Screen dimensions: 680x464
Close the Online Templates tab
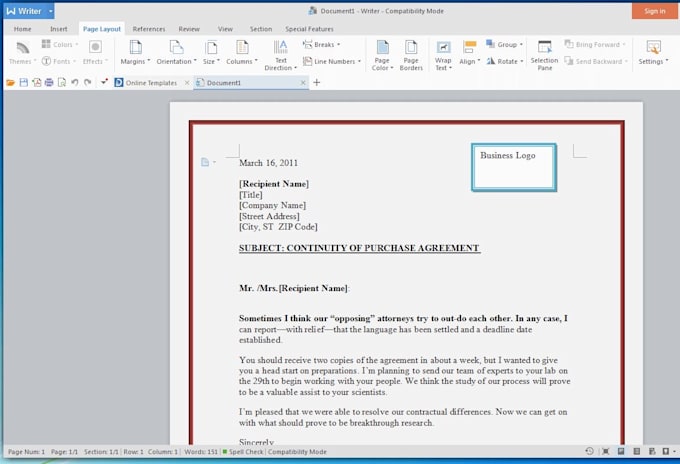point(187,82)
